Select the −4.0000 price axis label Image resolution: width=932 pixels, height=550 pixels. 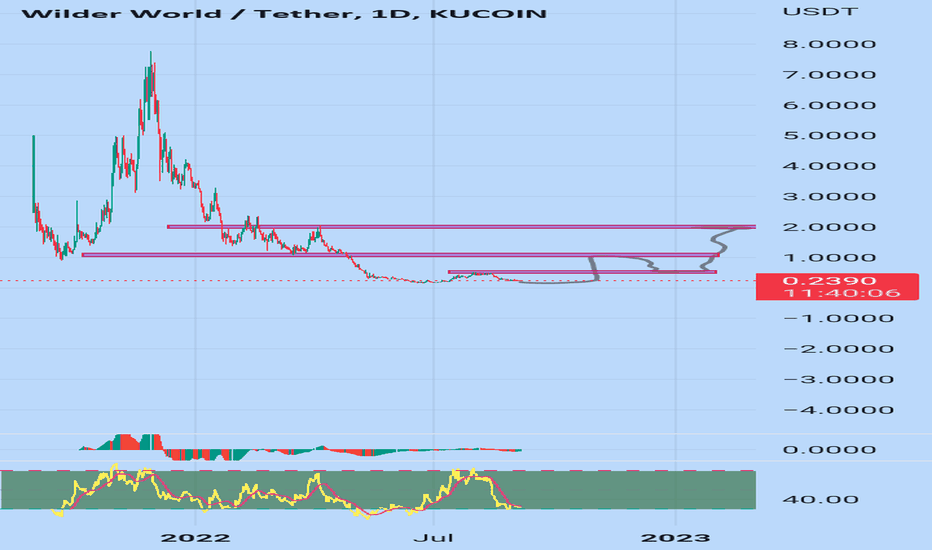coord(838,410)
